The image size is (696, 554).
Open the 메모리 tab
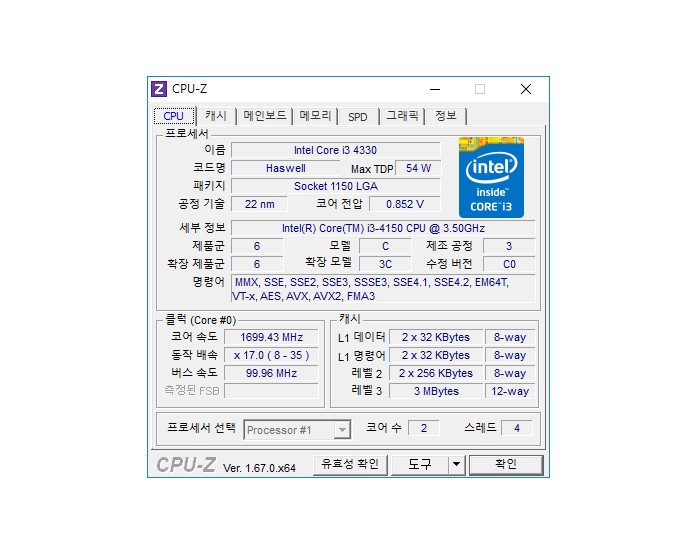coord(315,116)
